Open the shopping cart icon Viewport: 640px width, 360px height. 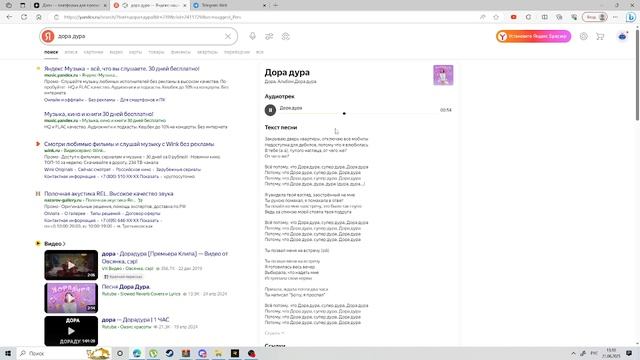tap(600, 36)
